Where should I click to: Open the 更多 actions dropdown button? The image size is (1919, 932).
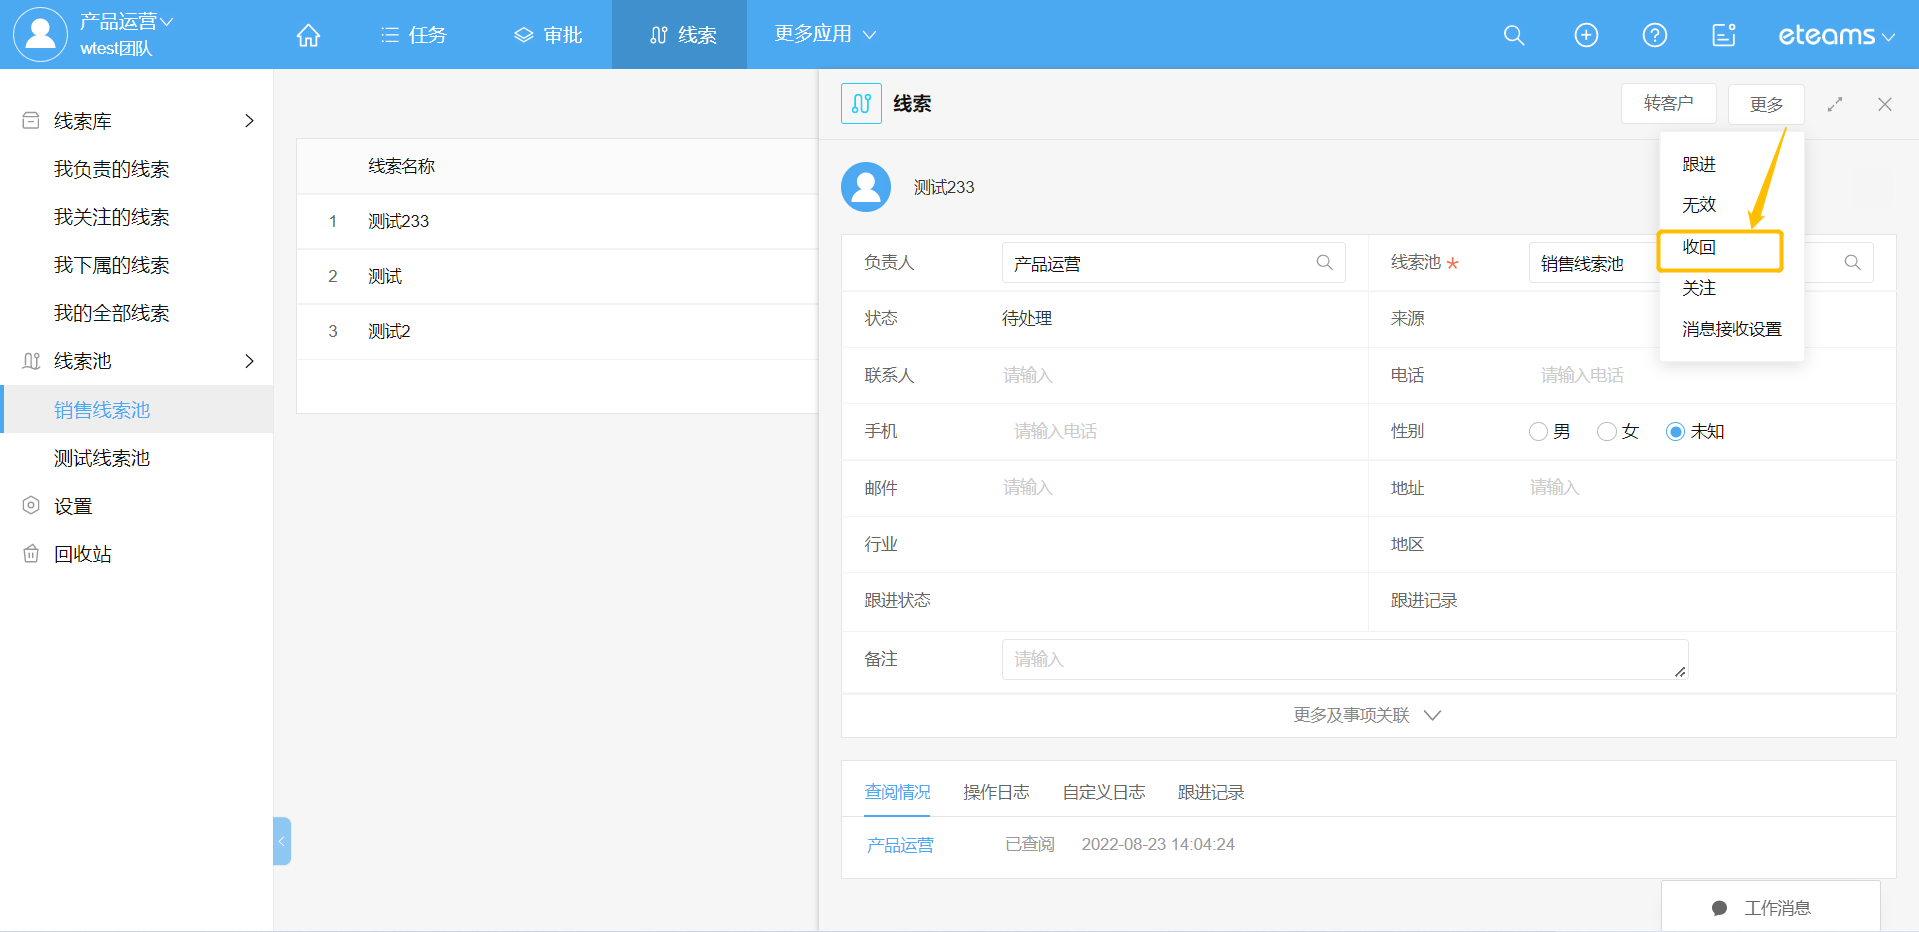coord(1766,104)
